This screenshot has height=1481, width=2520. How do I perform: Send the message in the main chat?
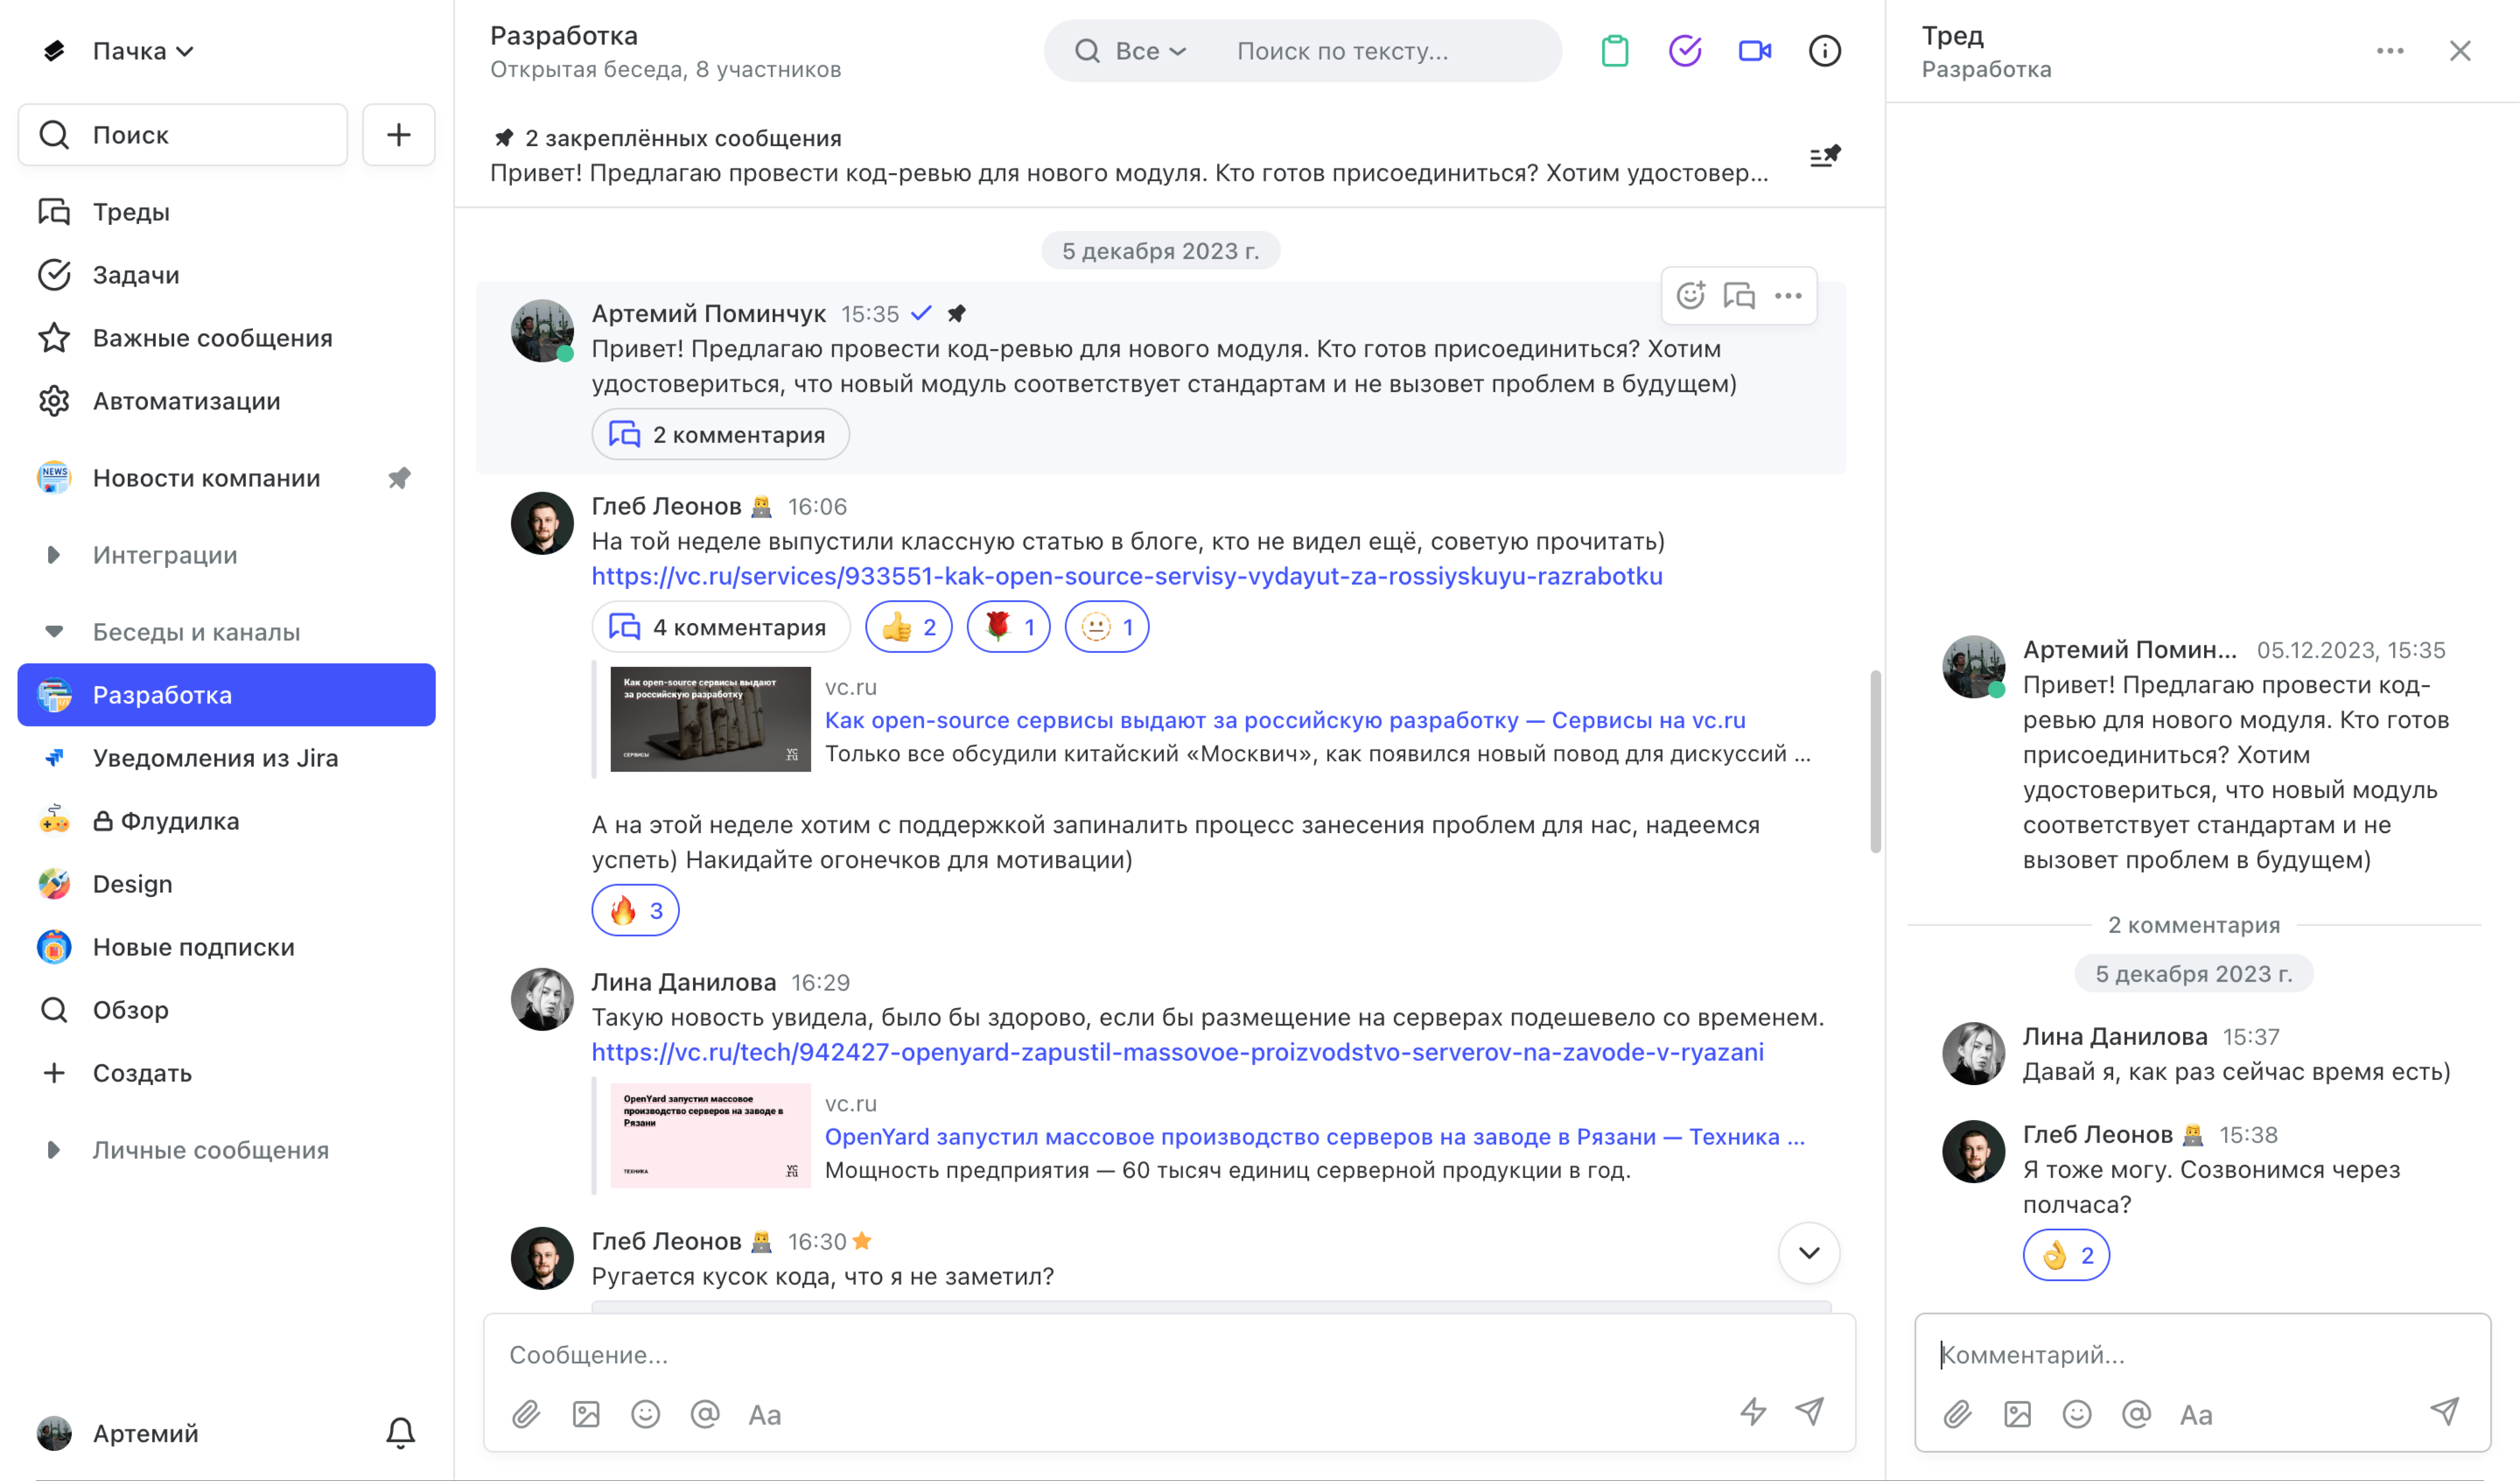pos(1810,1411)
